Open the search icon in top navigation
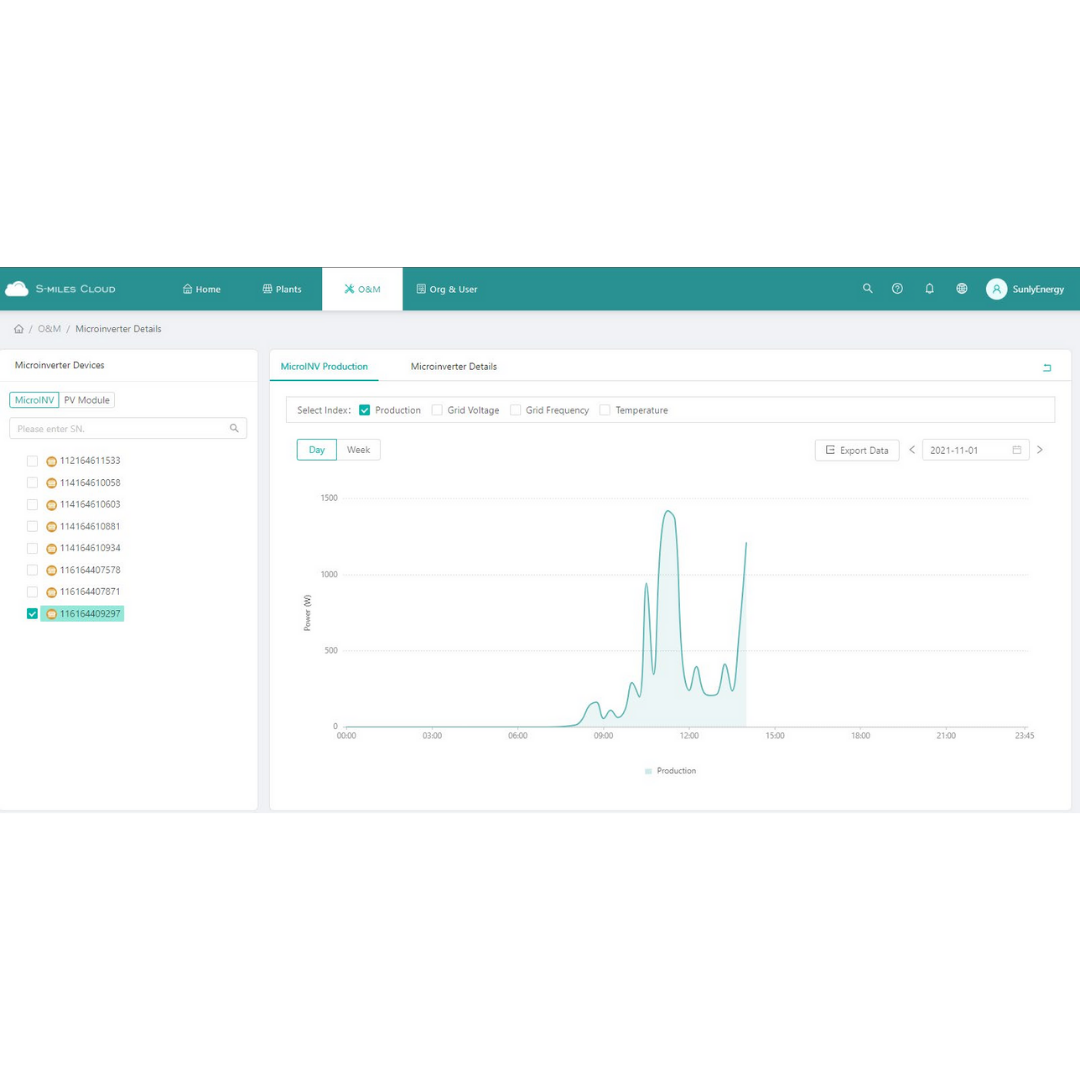The image size is (1080, 1080). click(866, 289)
